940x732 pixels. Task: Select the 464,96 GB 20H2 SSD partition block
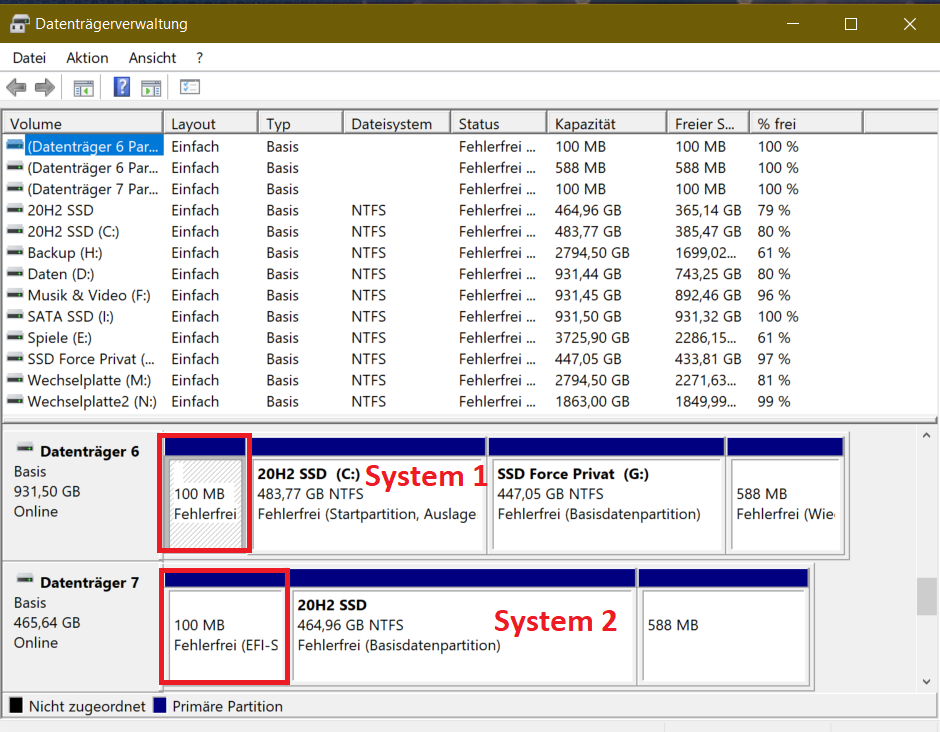point(463,626)
